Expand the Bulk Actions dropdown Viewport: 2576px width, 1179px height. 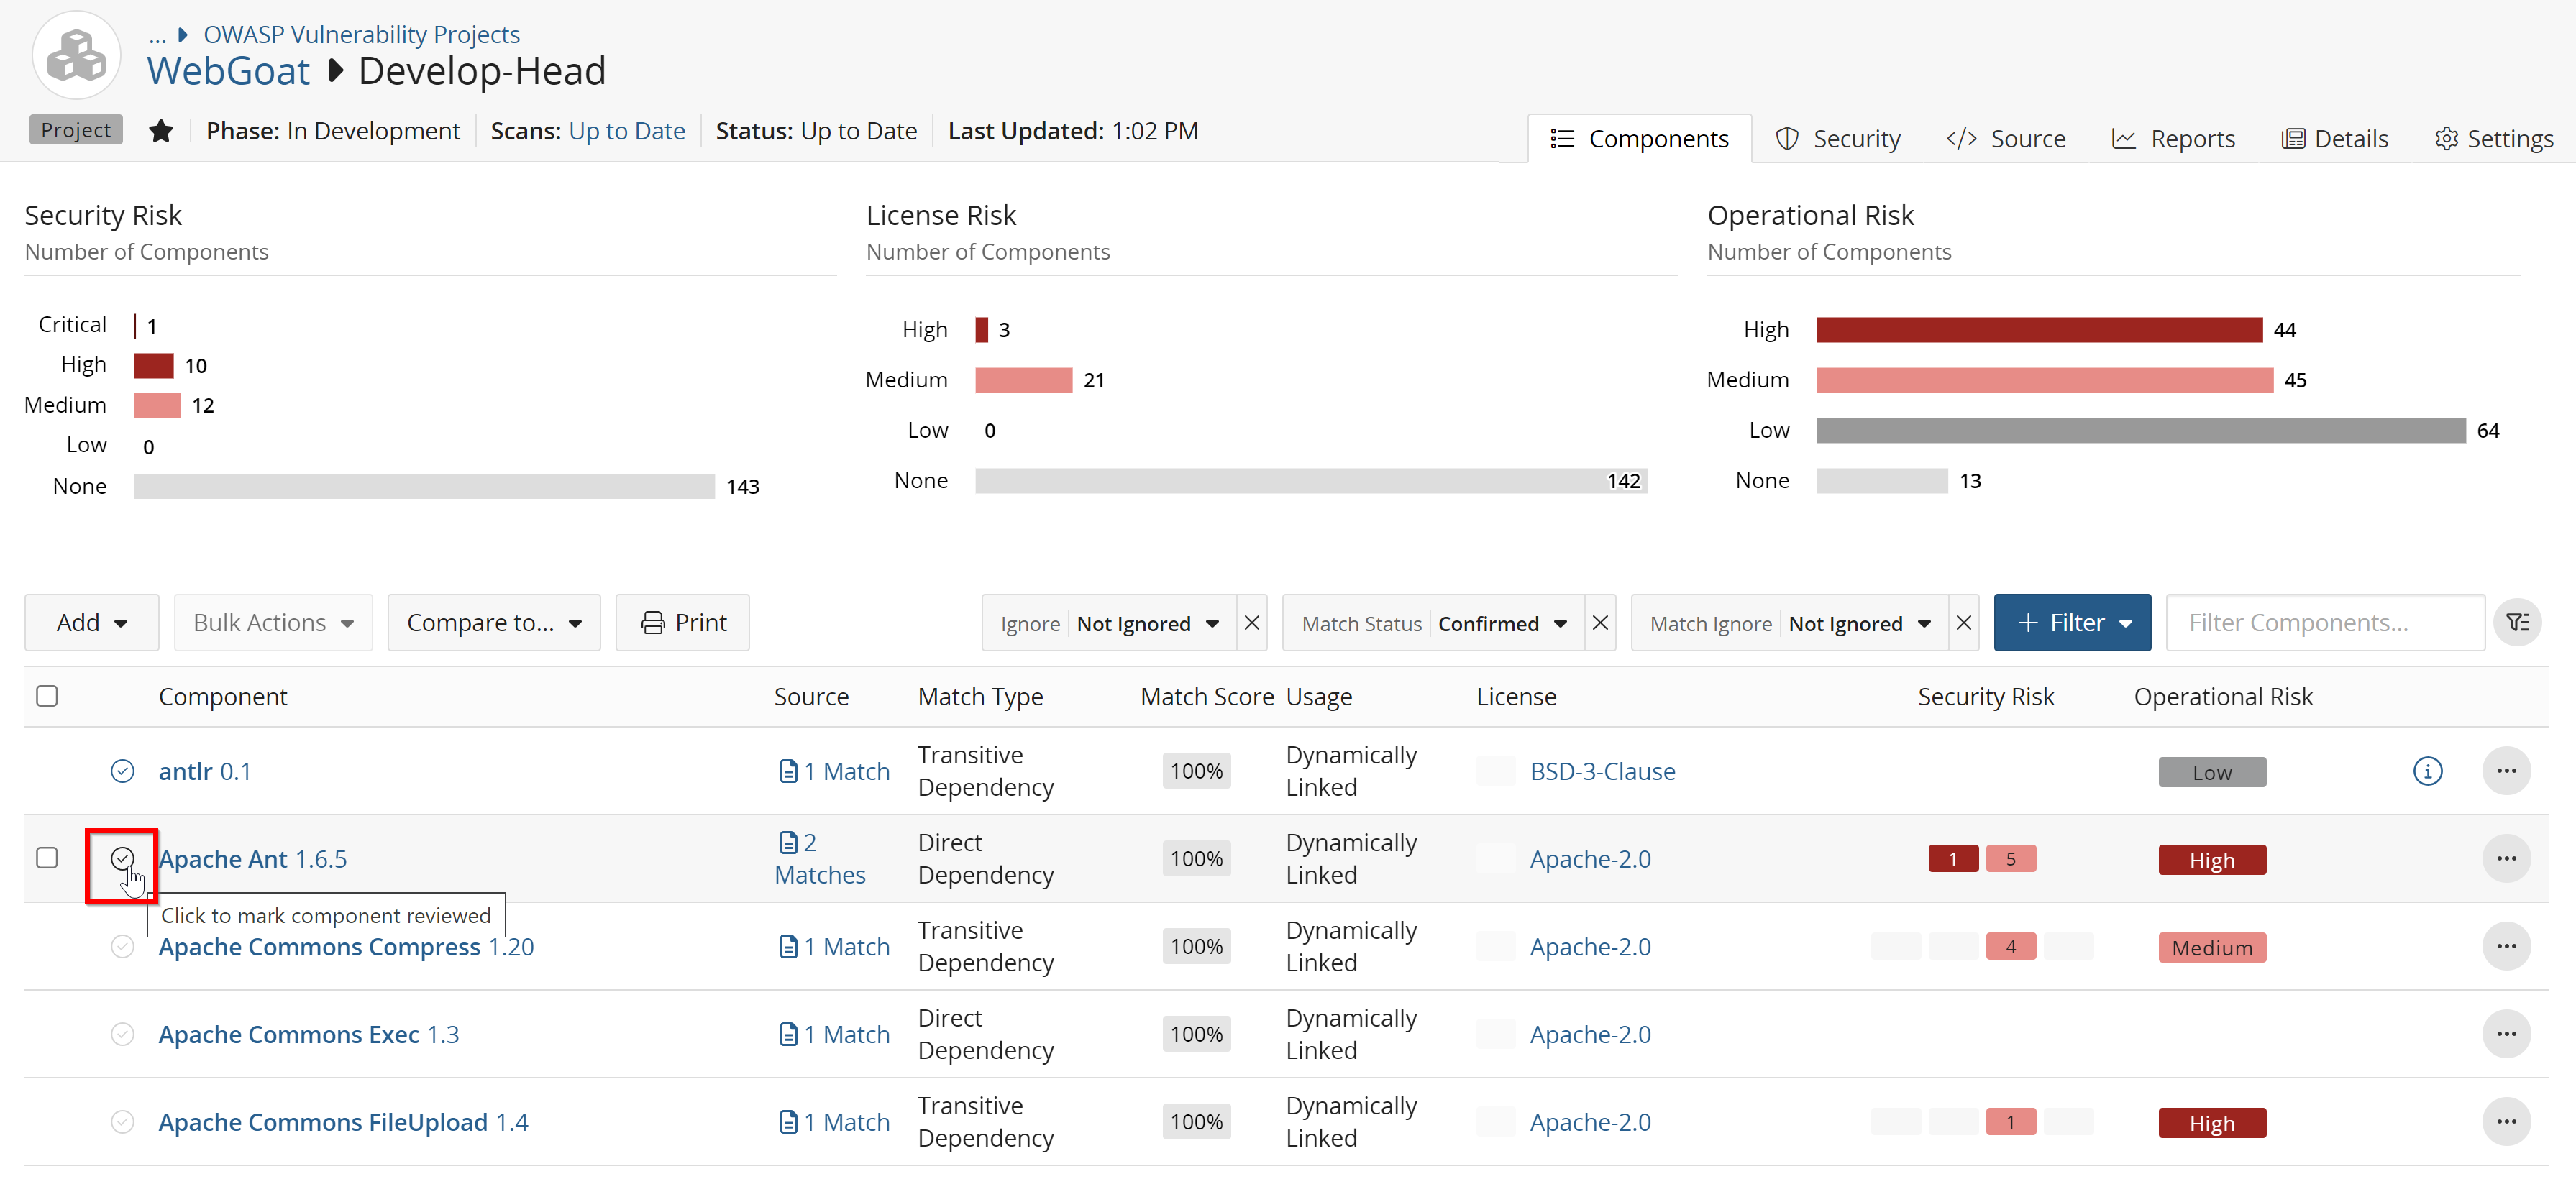pos(273,623)
